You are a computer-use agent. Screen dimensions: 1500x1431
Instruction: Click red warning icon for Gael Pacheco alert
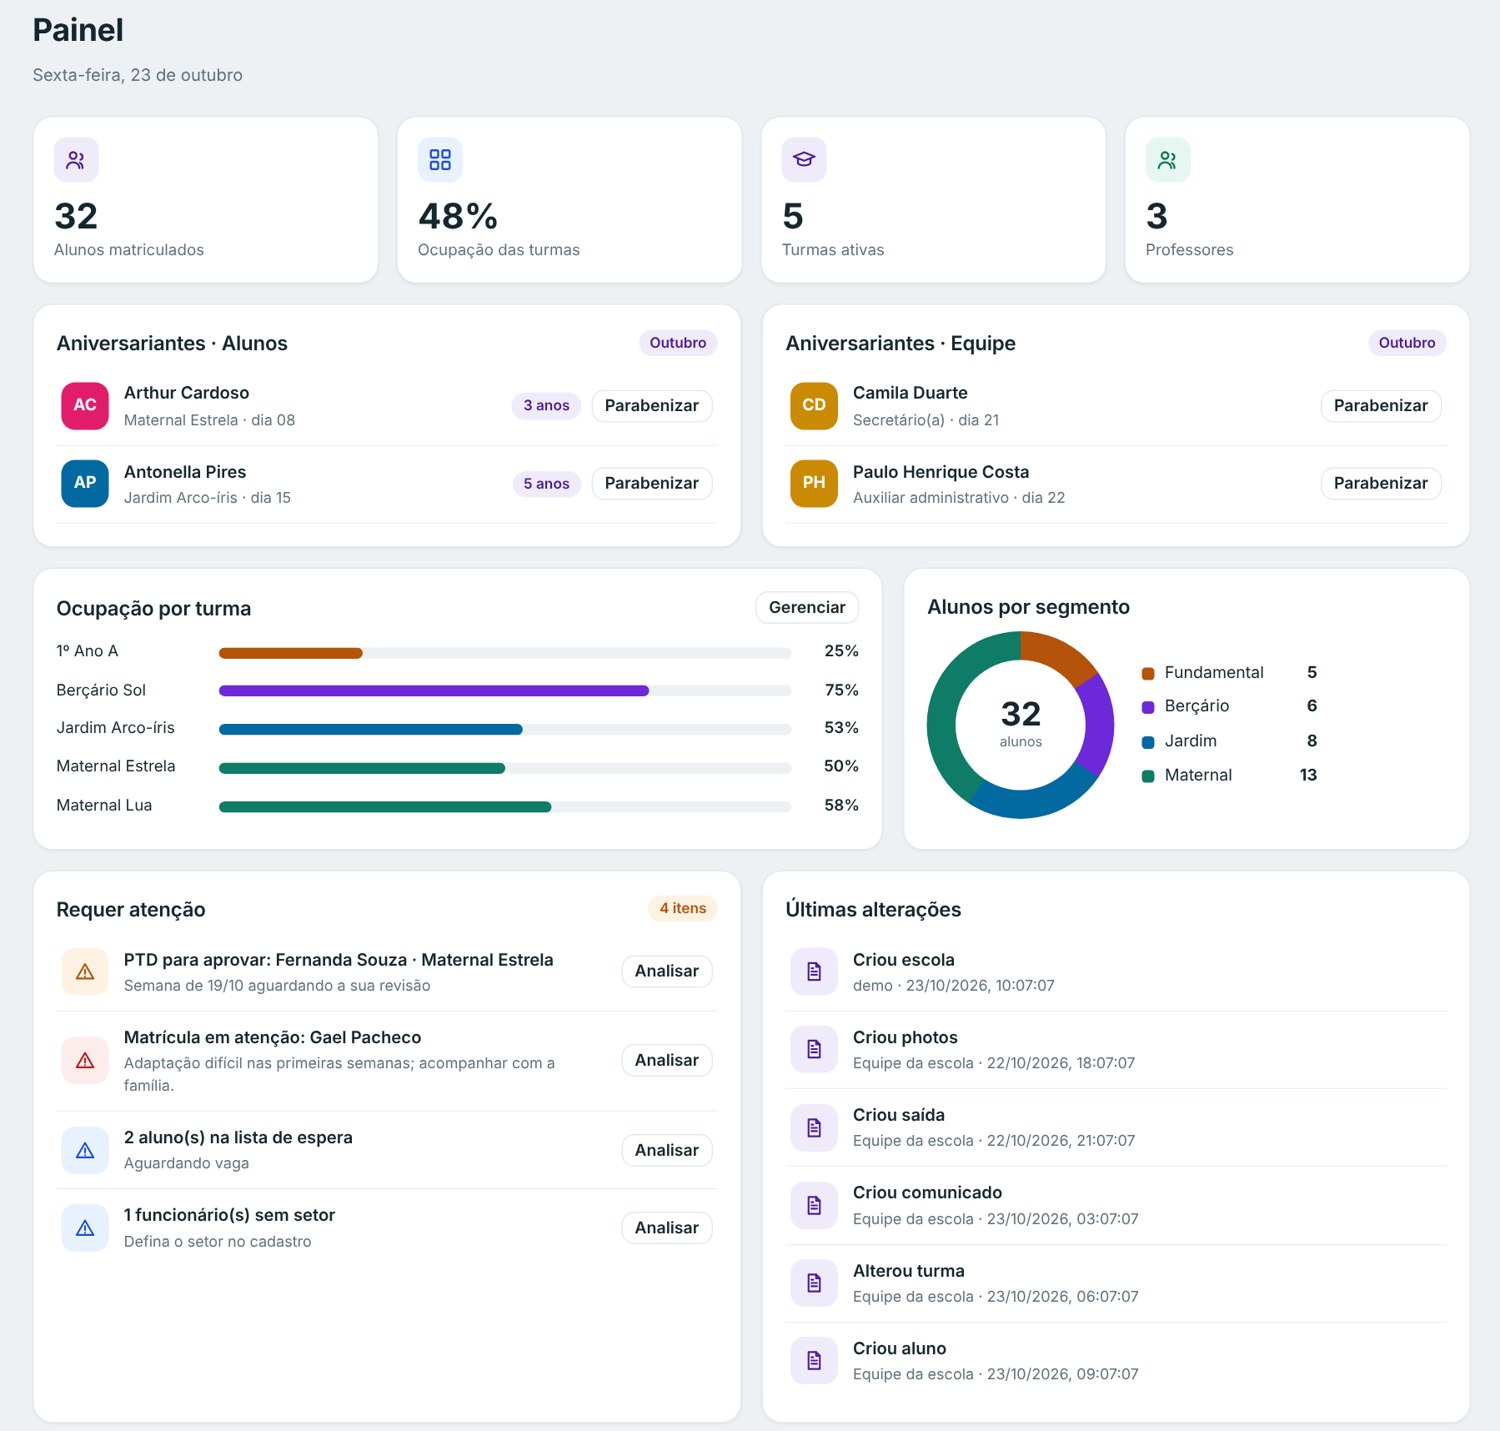[x=85, y=1061]
